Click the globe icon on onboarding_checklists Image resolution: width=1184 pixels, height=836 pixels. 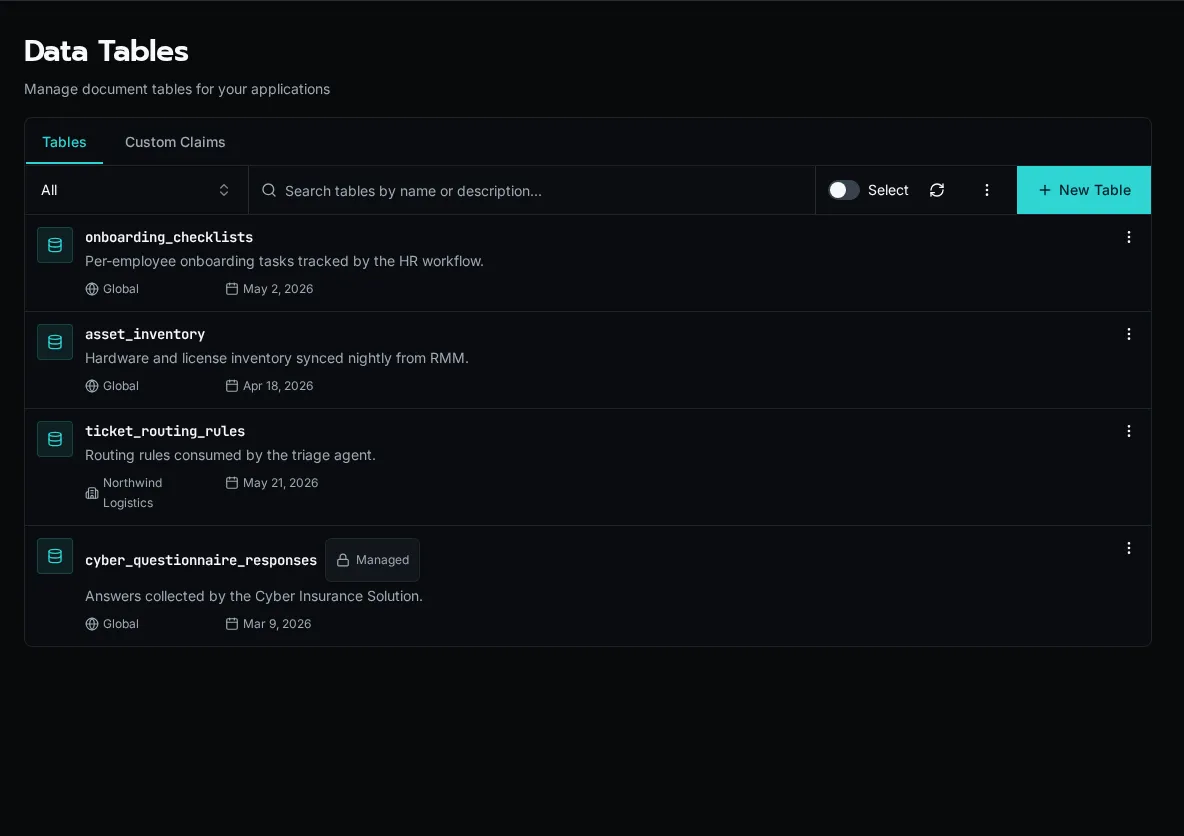point(92,289)
